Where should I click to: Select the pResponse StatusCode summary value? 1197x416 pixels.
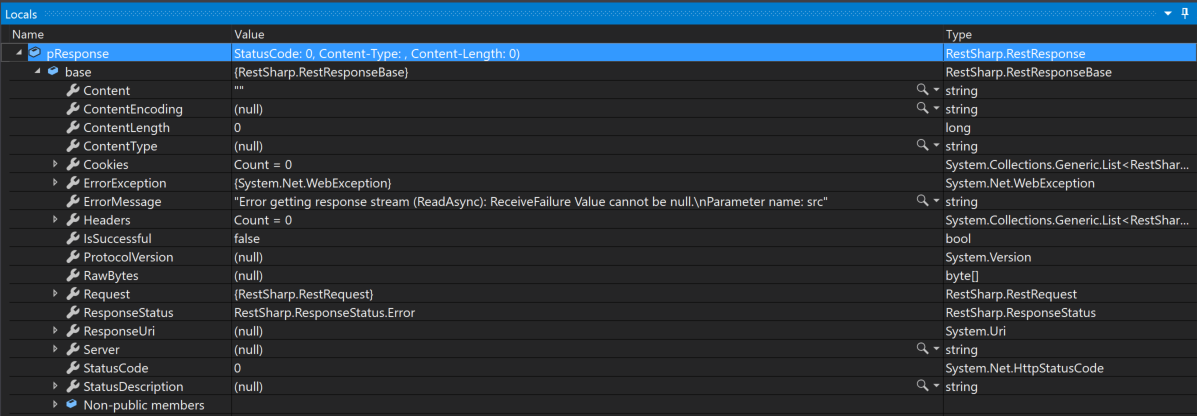(x=377, y=53)
